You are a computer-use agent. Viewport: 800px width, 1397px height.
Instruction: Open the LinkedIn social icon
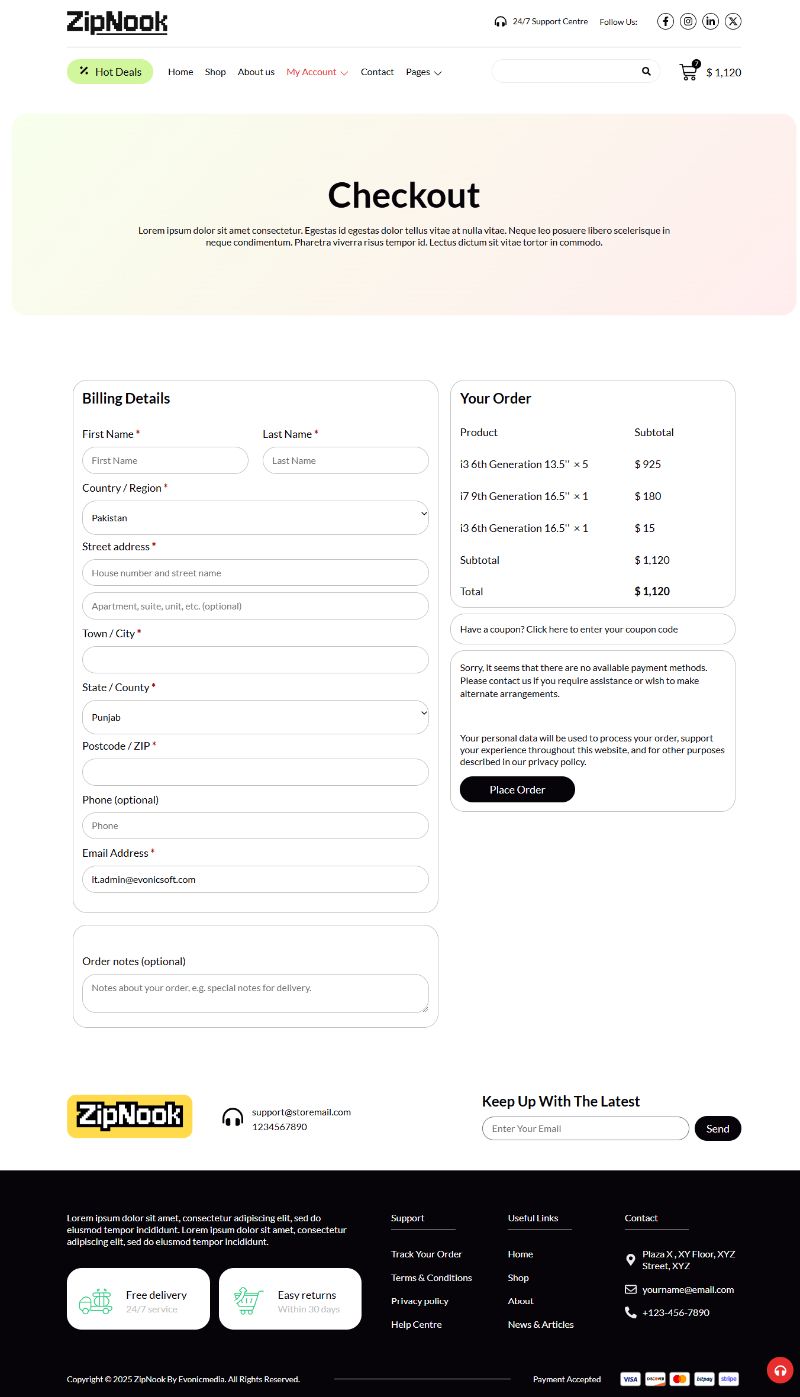point(711,21)
